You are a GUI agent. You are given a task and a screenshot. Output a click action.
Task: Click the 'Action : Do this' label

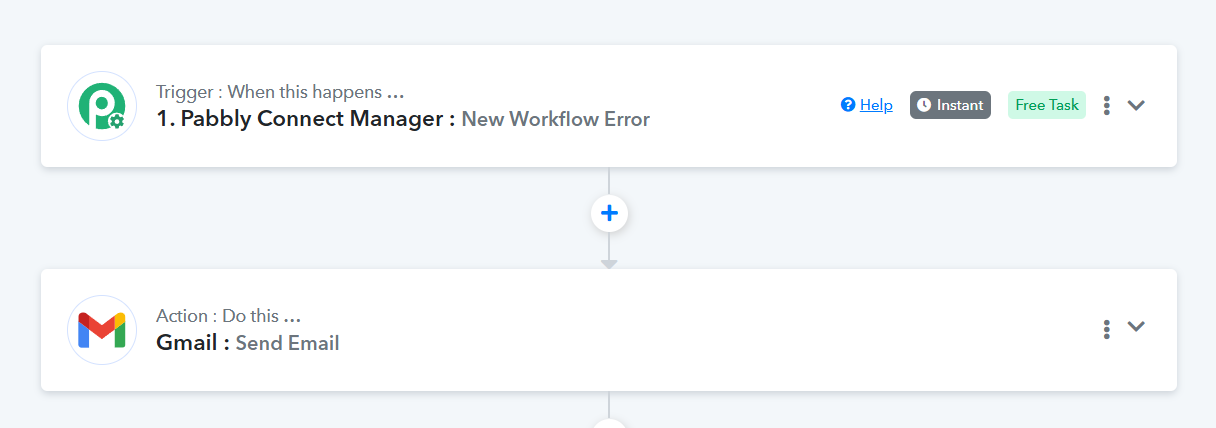(x=228, y=316)
